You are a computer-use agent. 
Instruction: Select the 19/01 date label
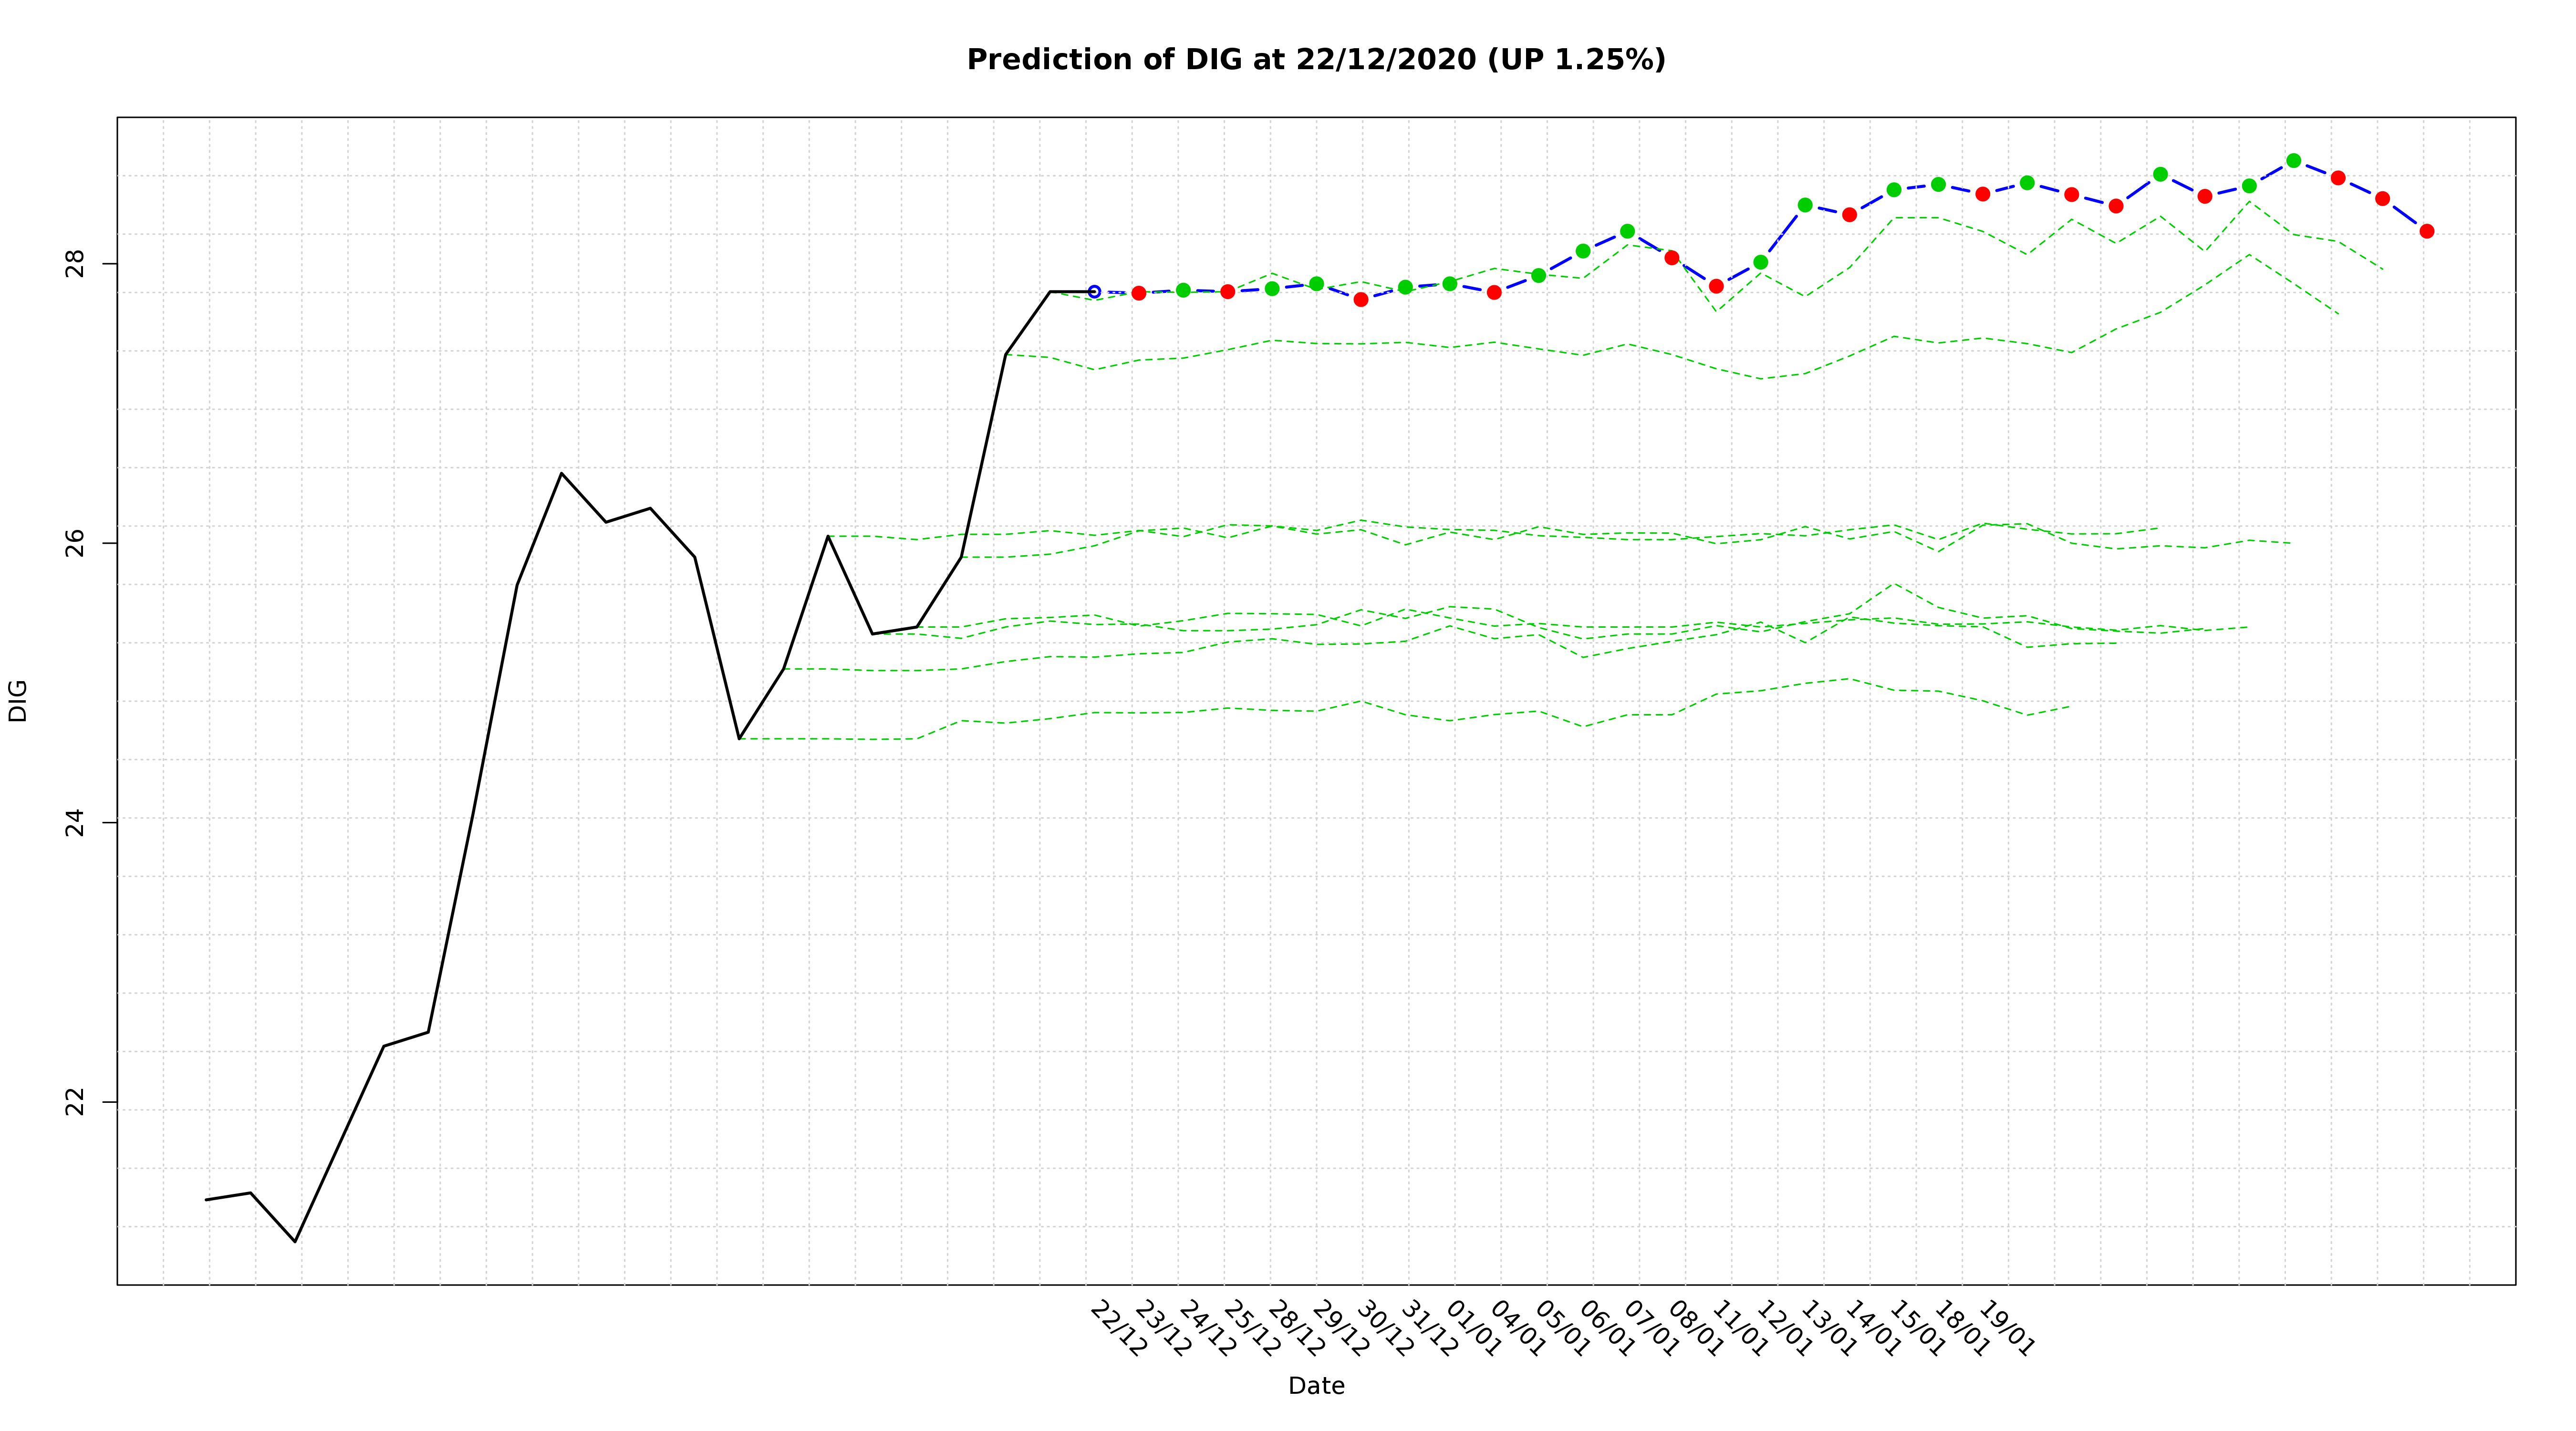point(2007,1329)
